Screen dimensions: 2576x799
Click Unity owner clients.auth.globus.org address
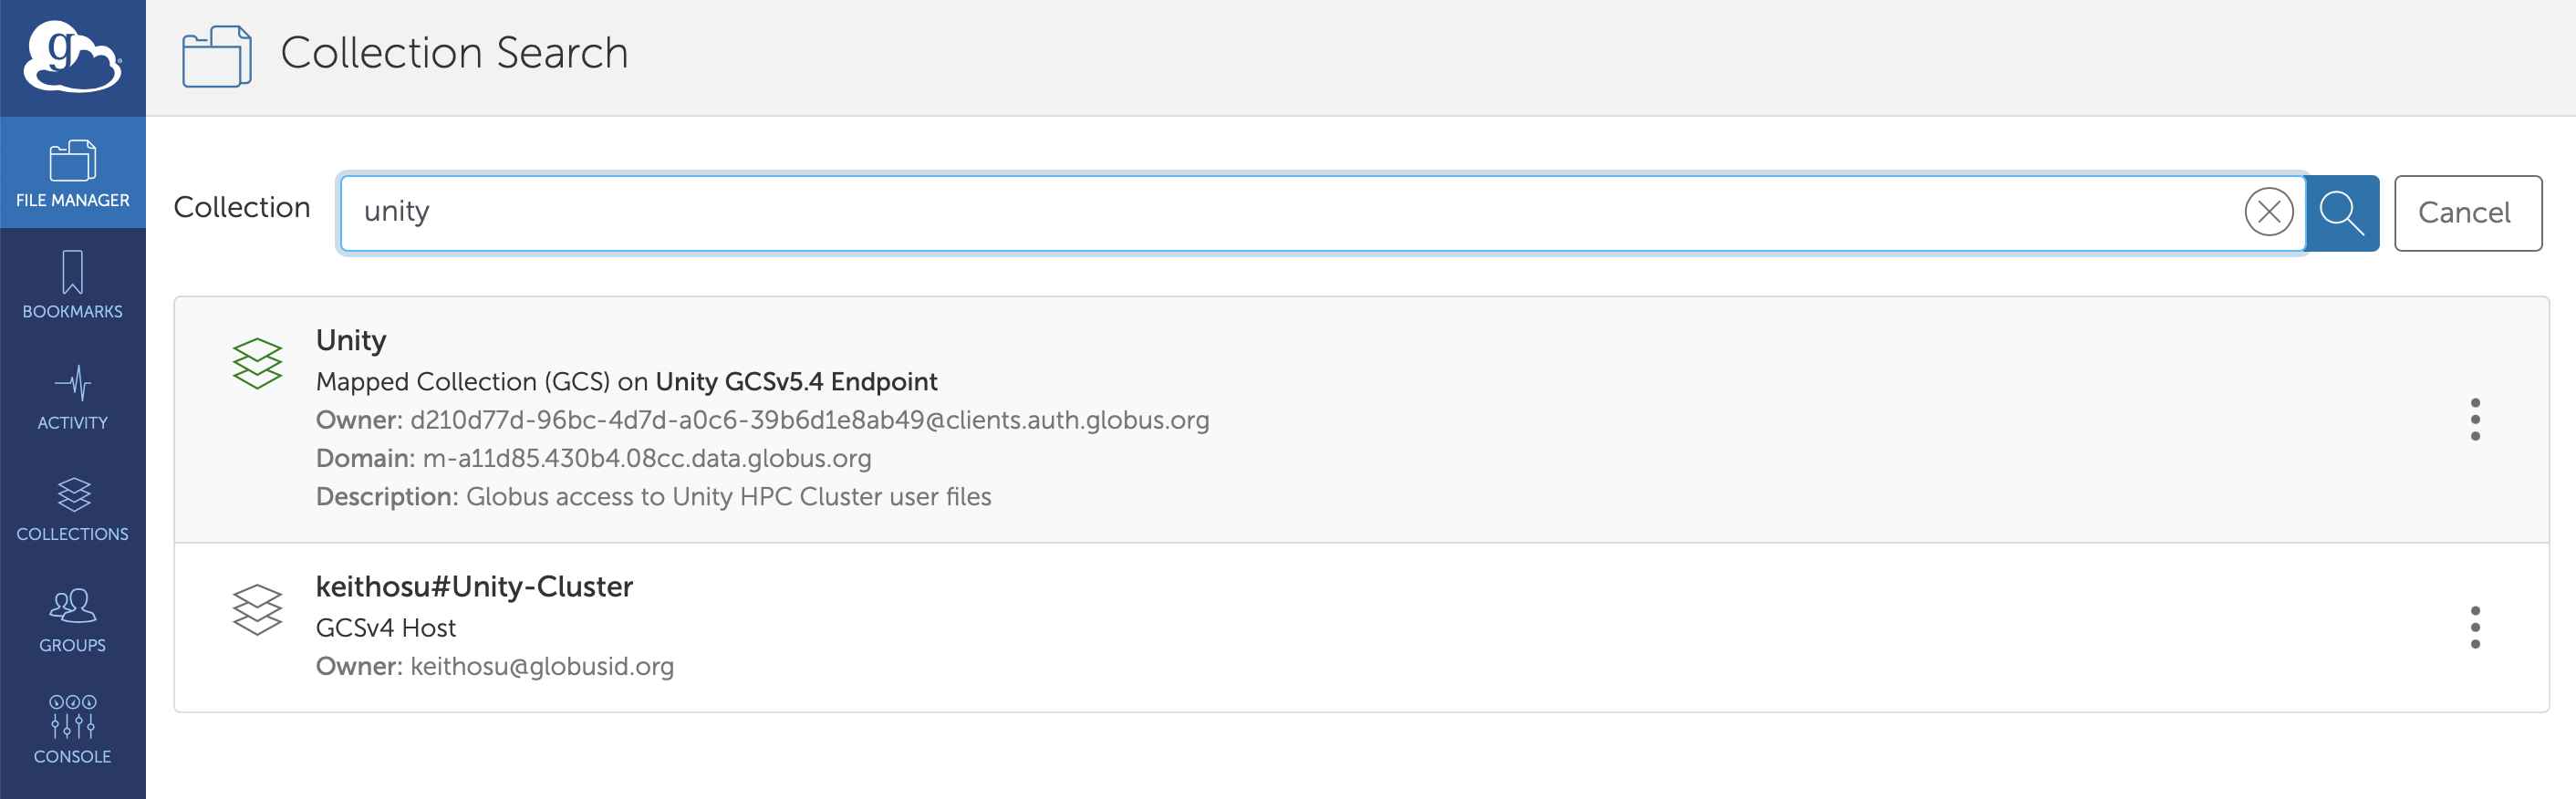point(809,420)
